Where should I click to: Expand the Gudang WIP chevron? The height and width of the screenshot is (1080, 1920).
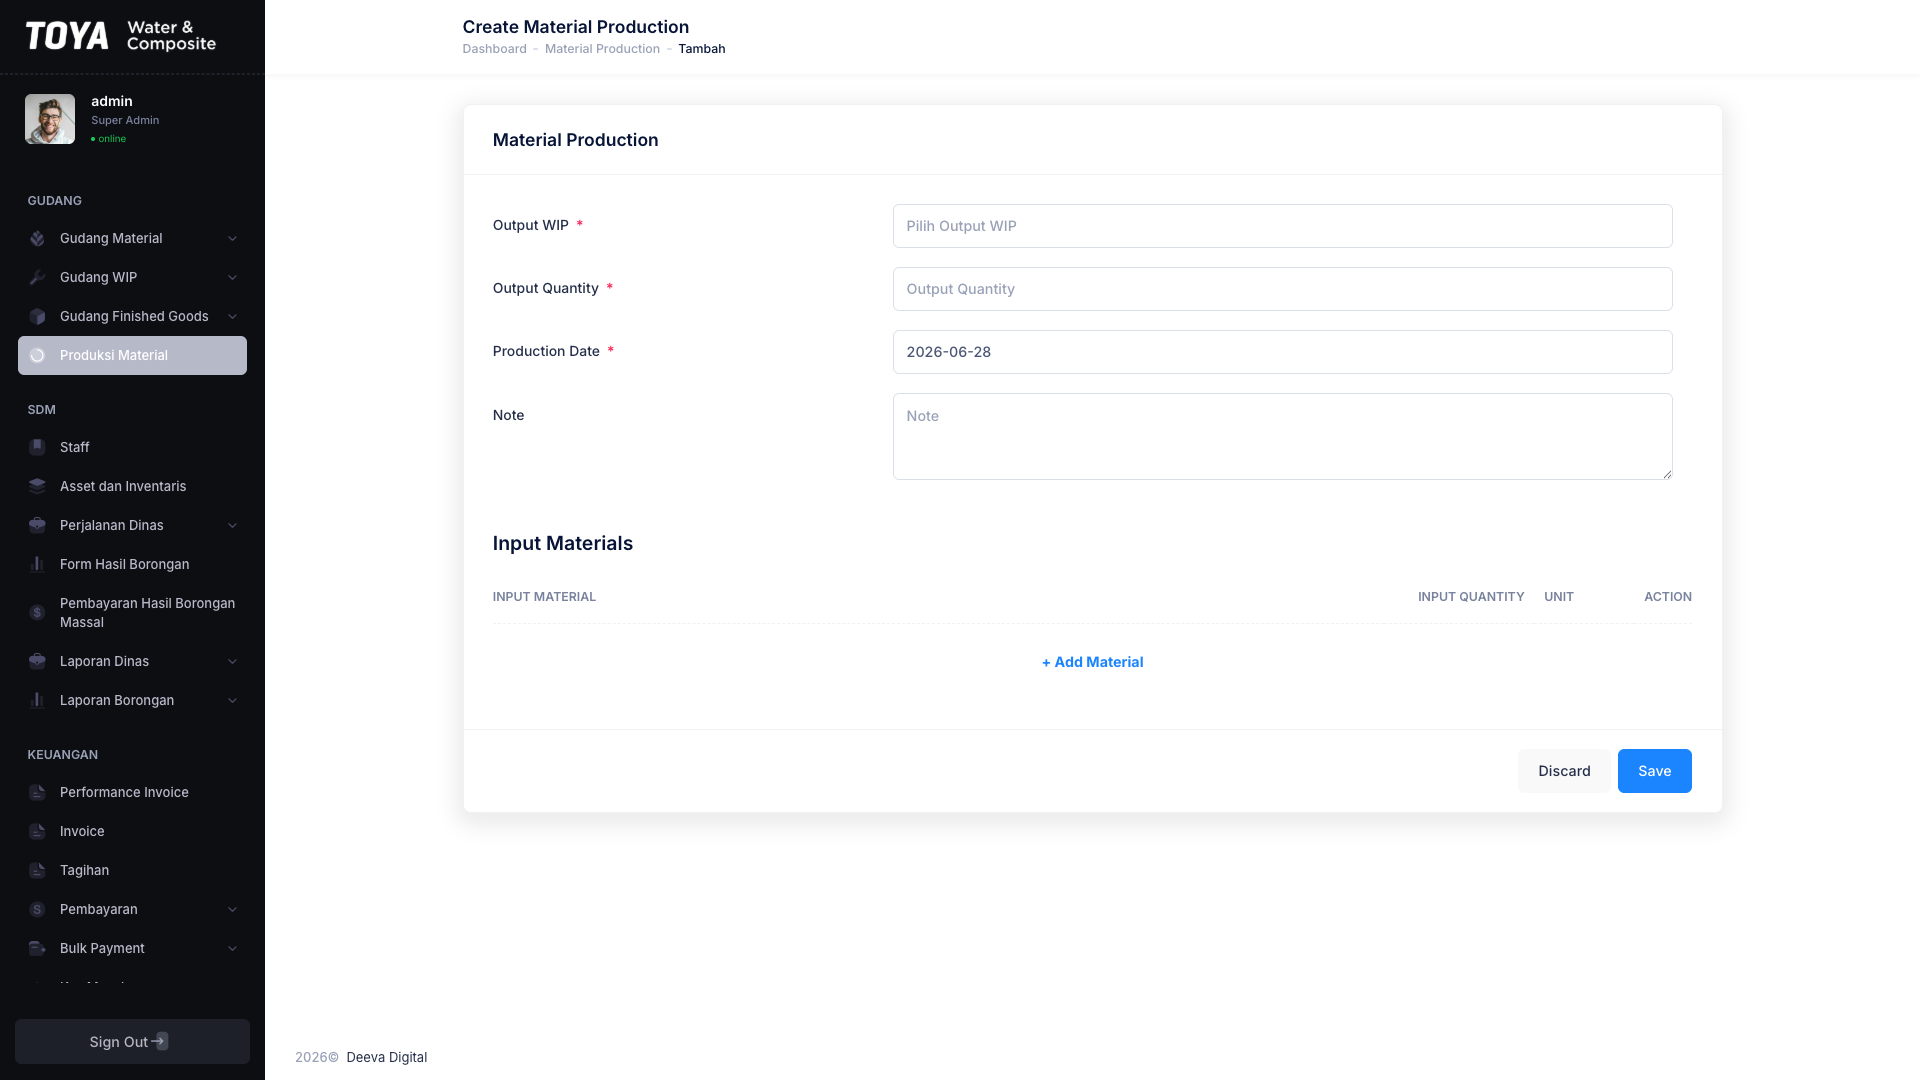pyautogui.click(x=232, y=277)
